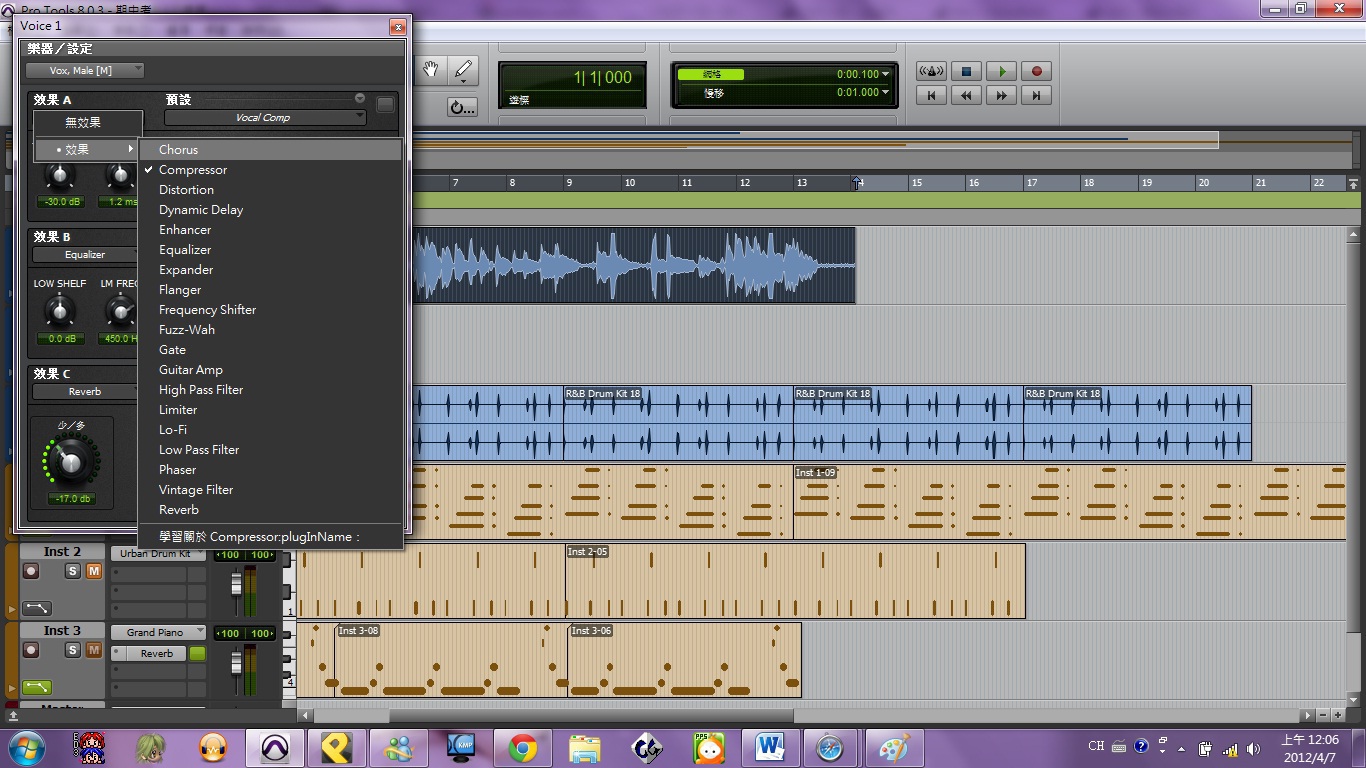This screenshot has width=1366, height=768.
Task: Select the Pencil tool
Action: pos(462,70)
